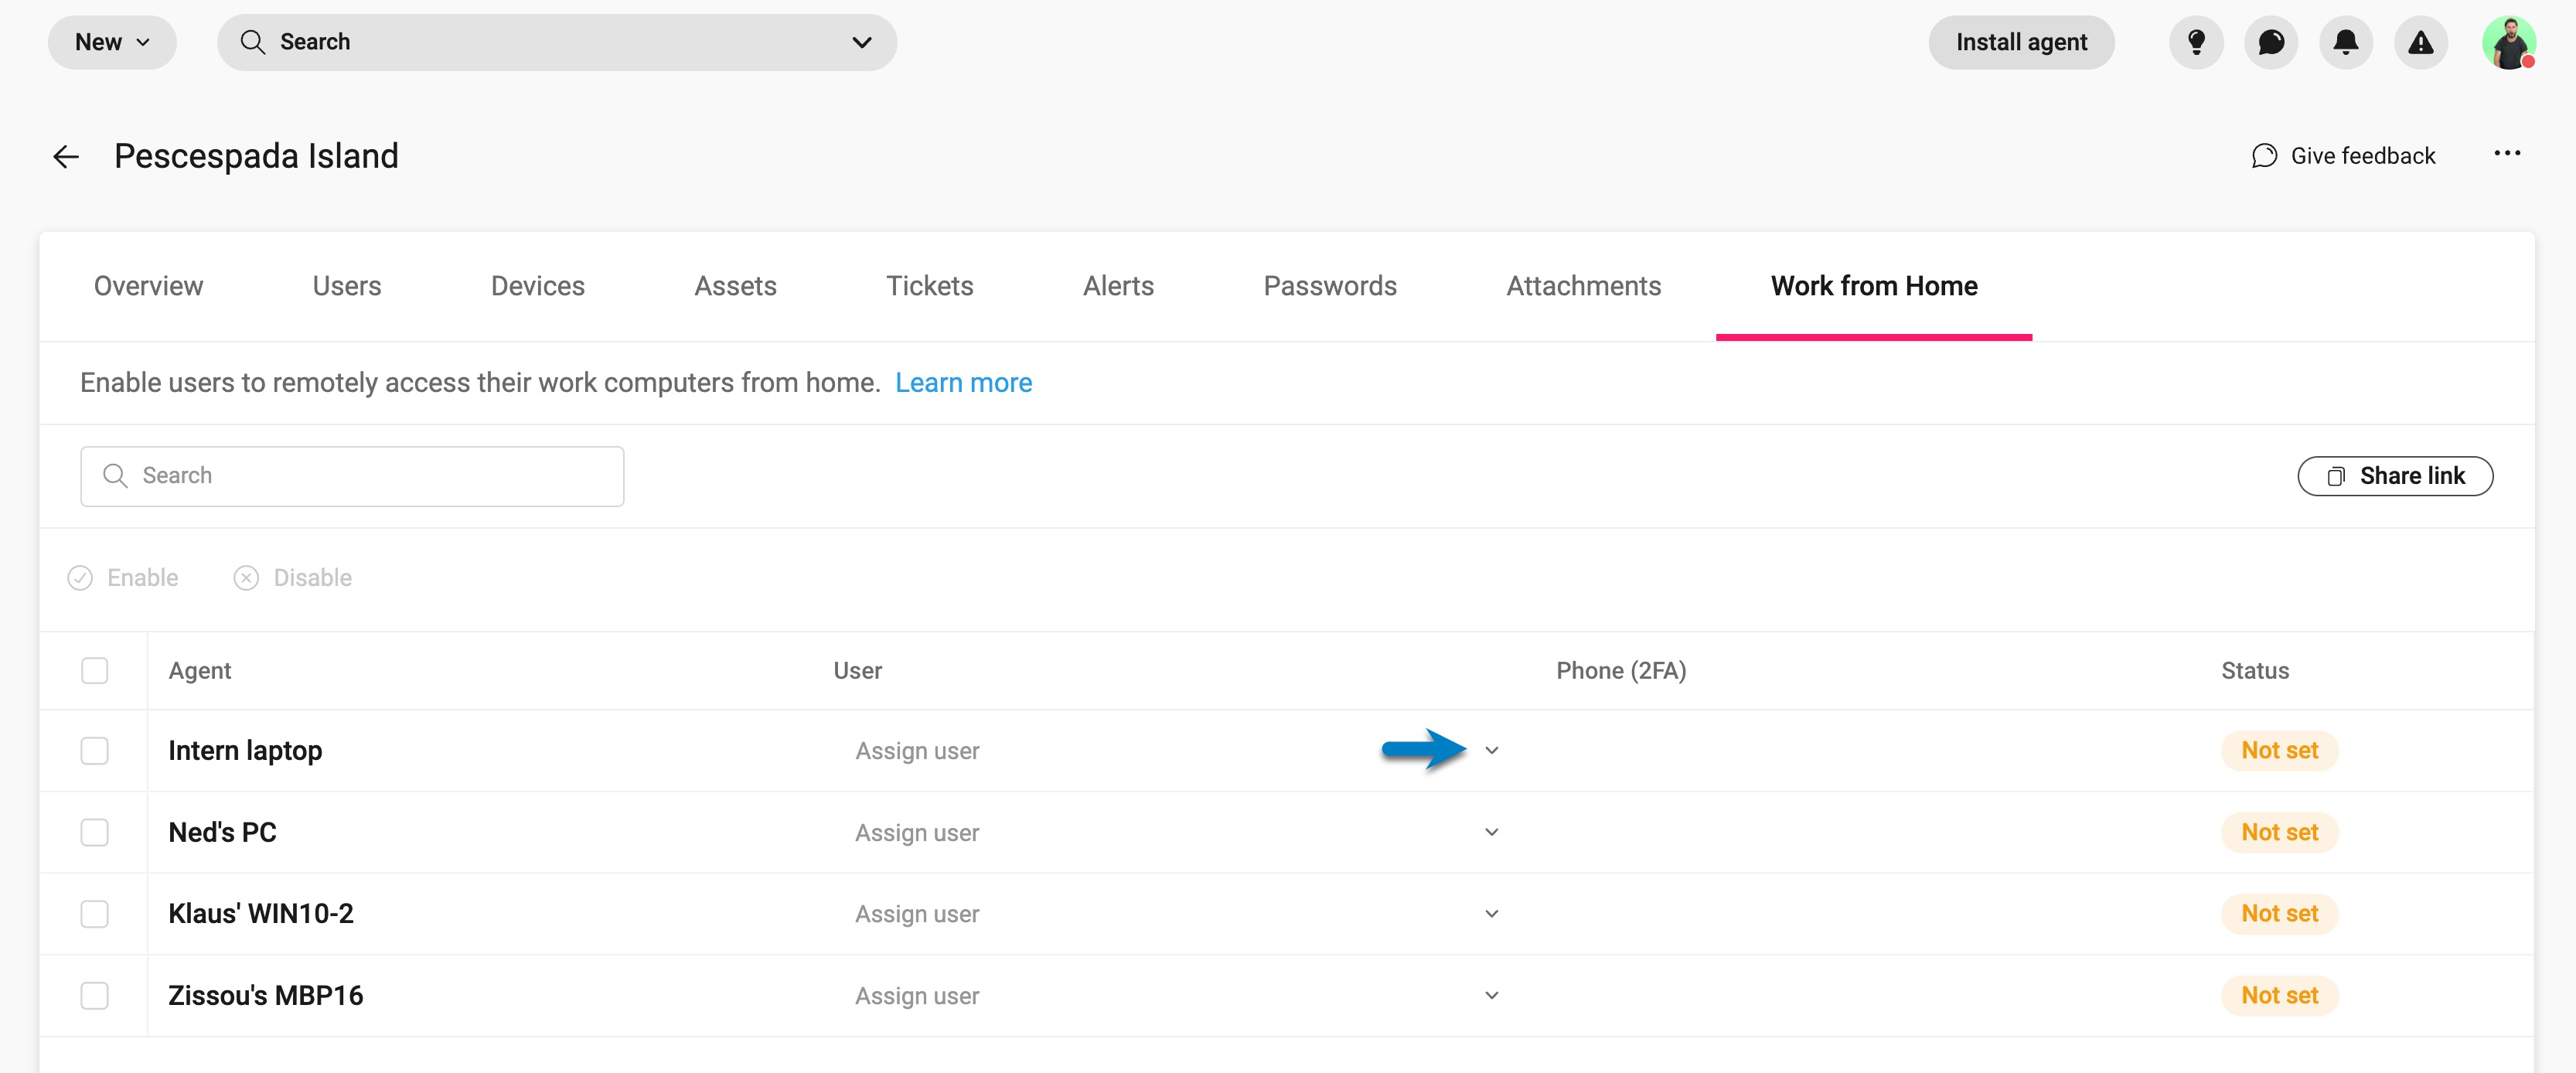Expand the Assign user dropdown for Ned's PC

[1491, 831]
